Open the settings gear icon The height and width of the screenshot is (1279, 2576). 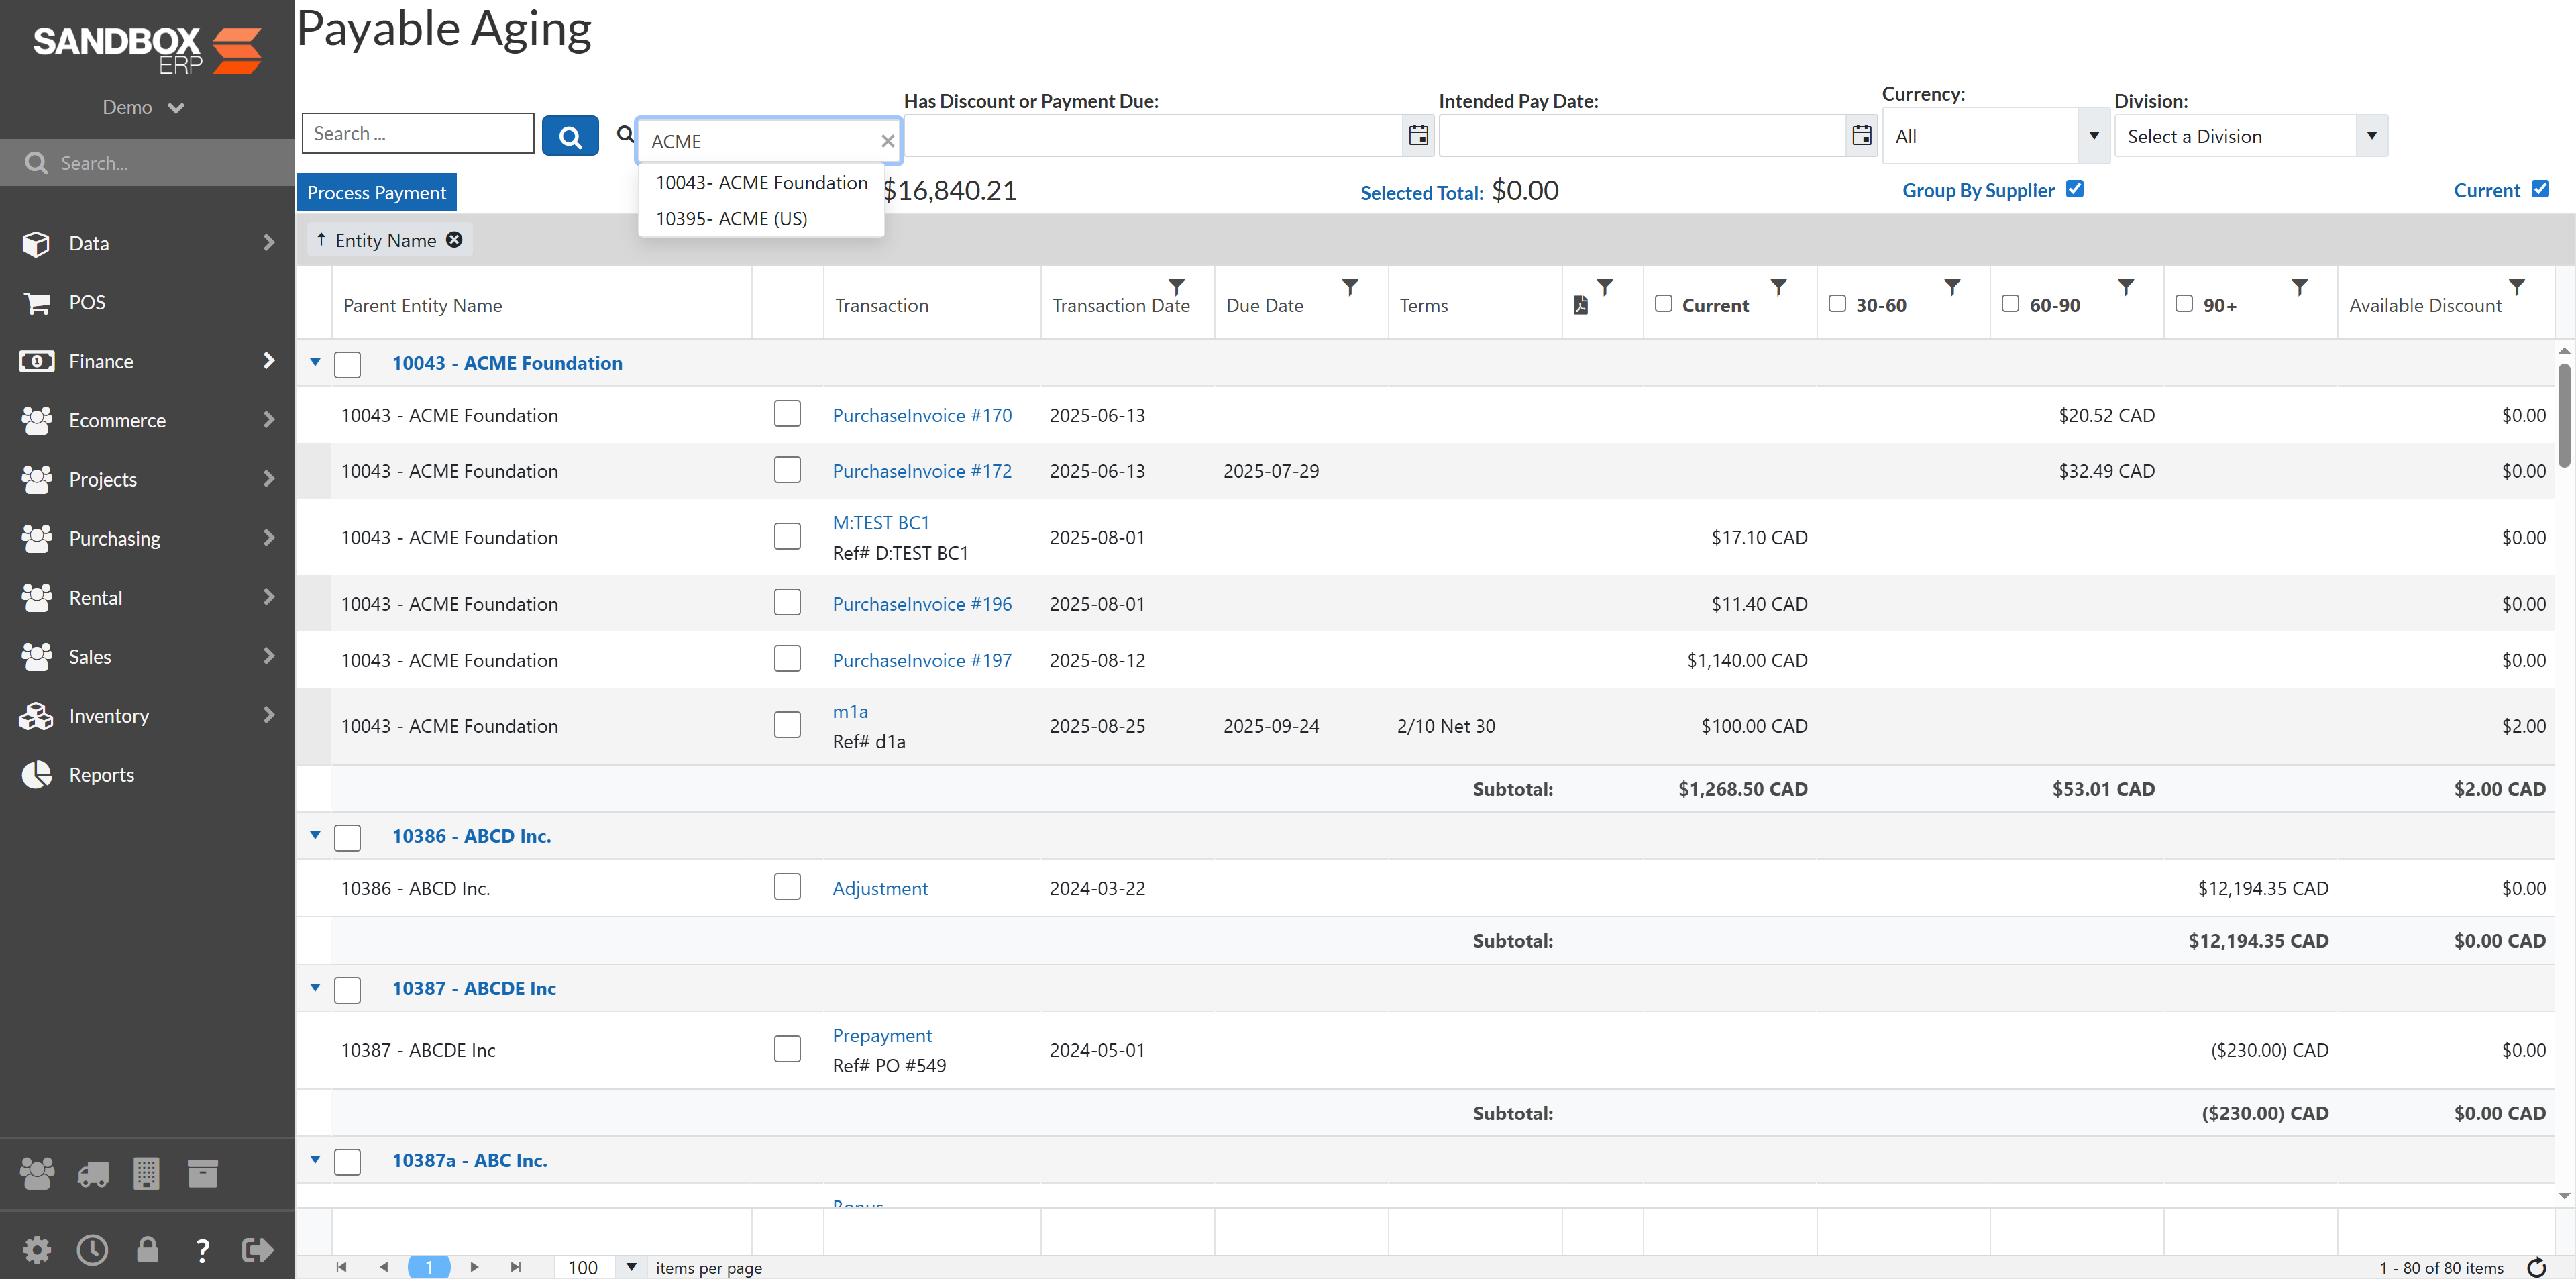[37, 1249]
